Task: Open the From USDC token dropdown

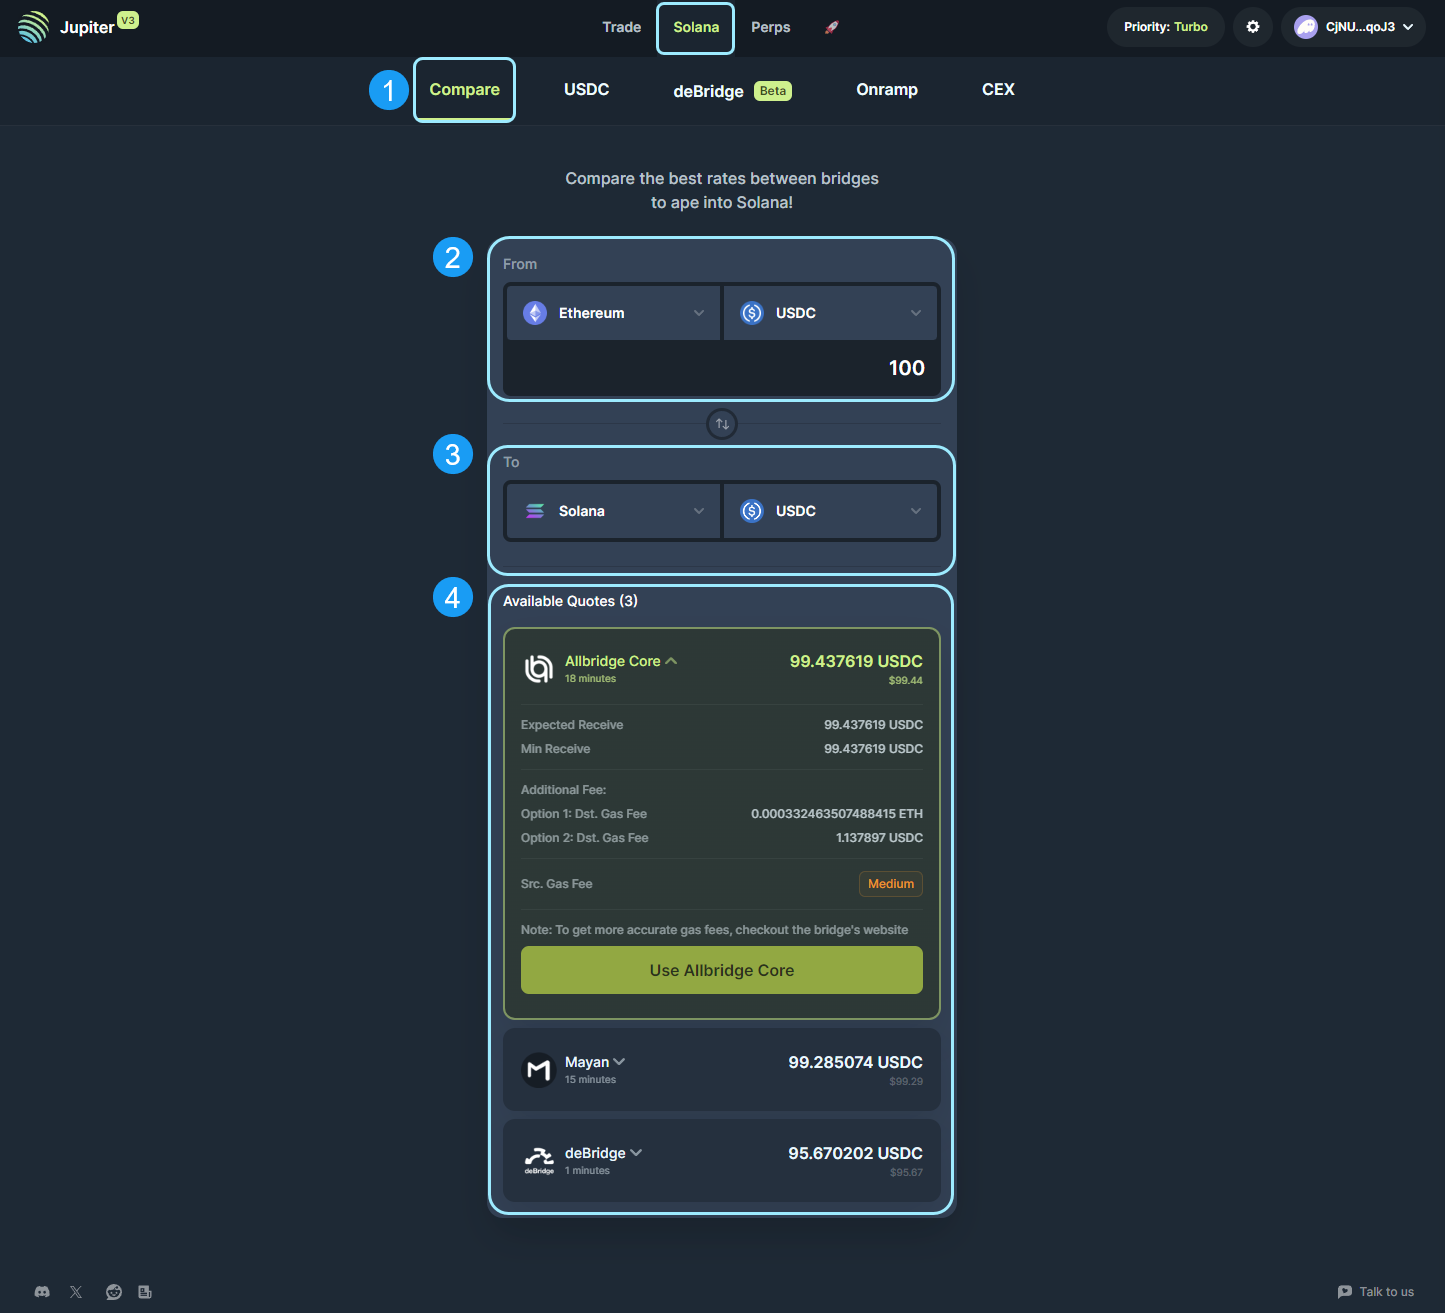Action: 830,313
